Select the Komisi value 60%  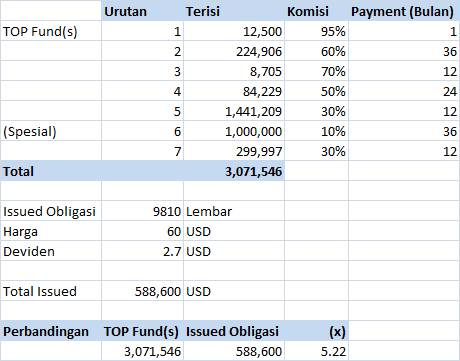(x=316, y=51)
